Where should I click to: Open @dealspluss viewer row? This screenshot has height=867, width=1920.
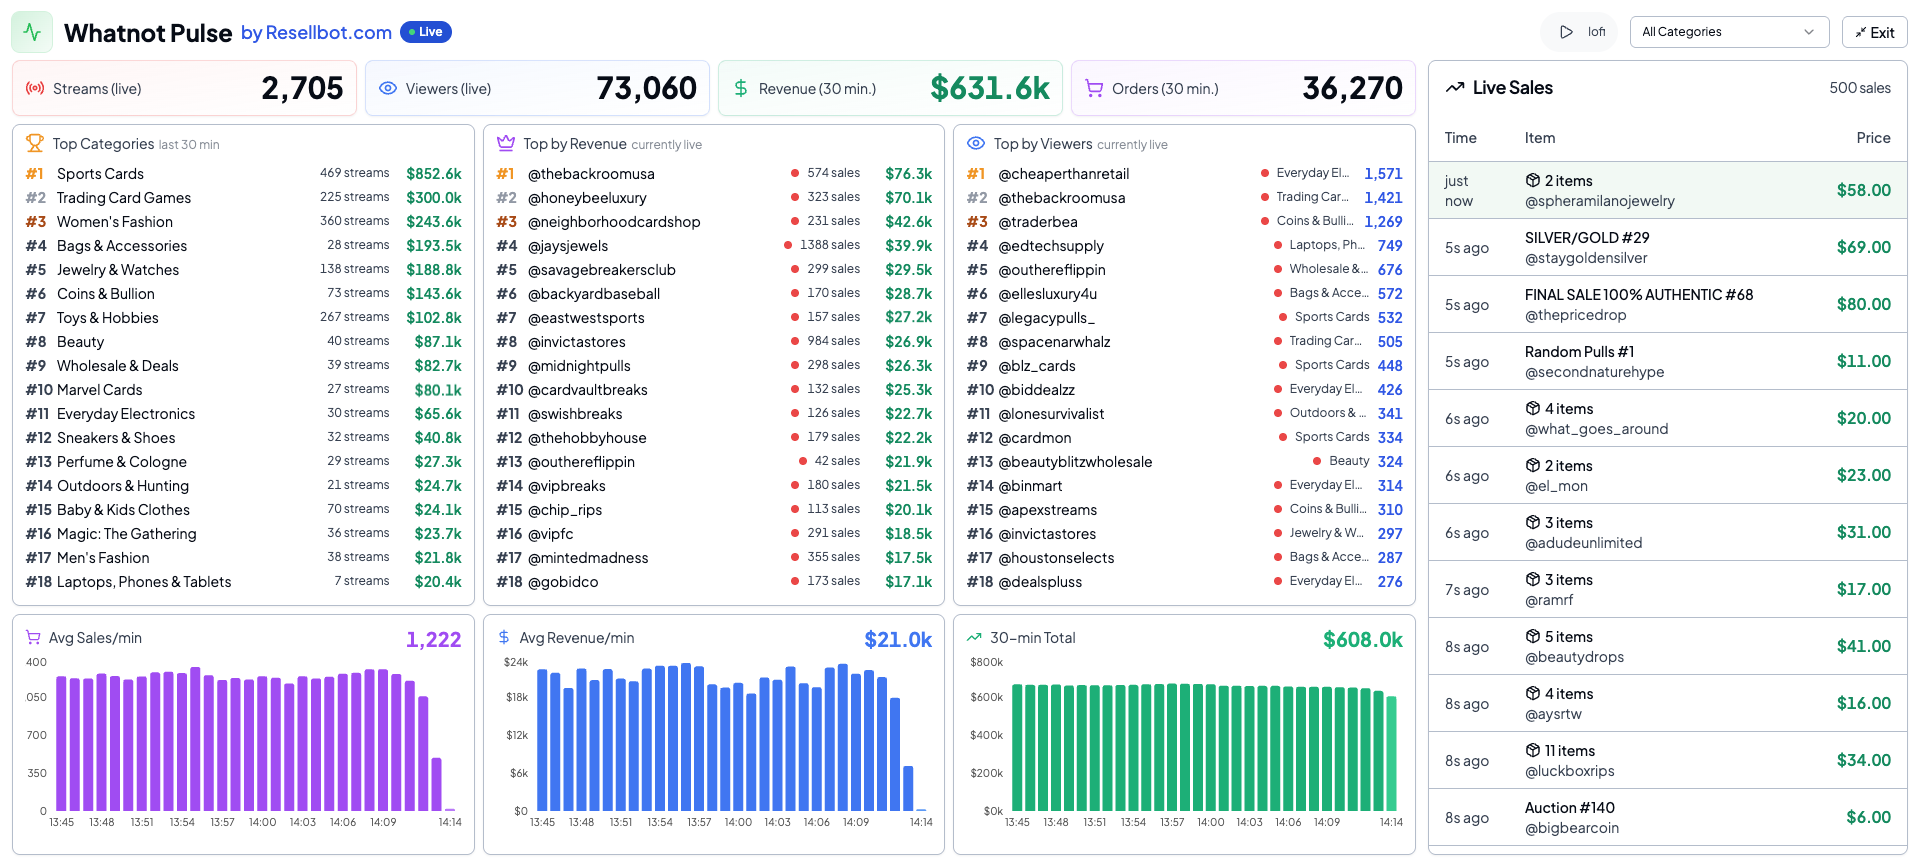(1184, 581)
